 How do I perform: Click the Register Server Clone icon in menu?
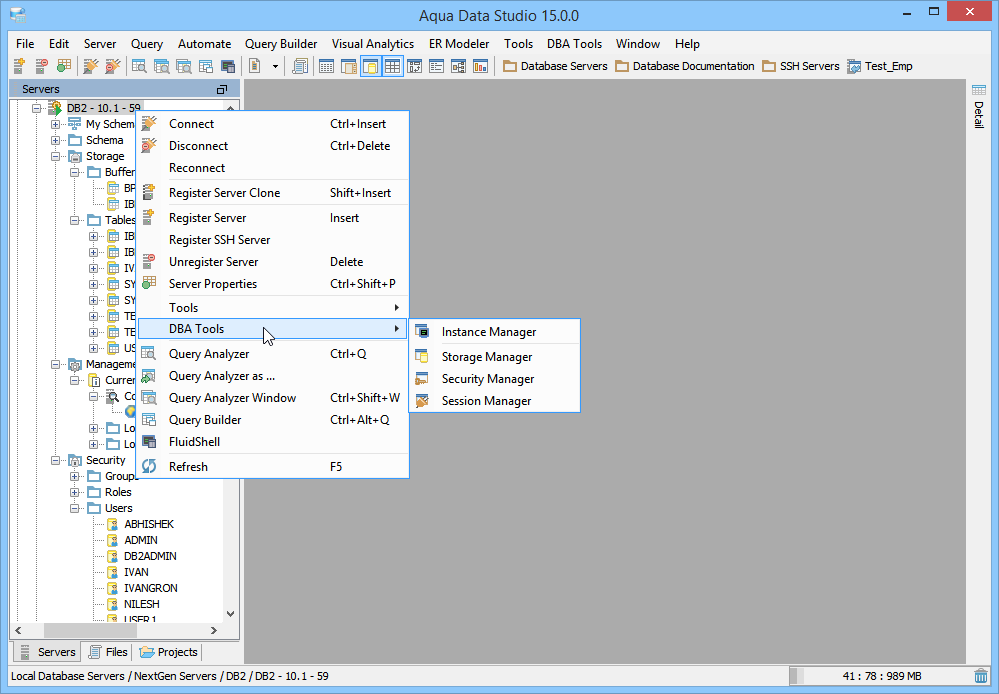tap(149, 192)
